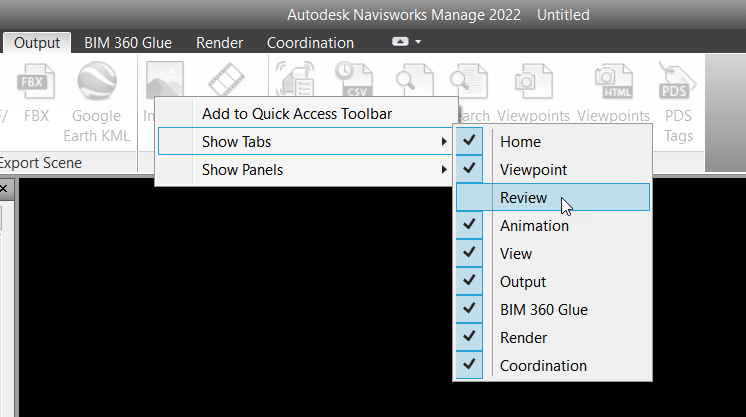Image resolution: width=746 pixels, height=417 pixels.
Task: Click the CSV timeliner export icon
Action: 354,79
